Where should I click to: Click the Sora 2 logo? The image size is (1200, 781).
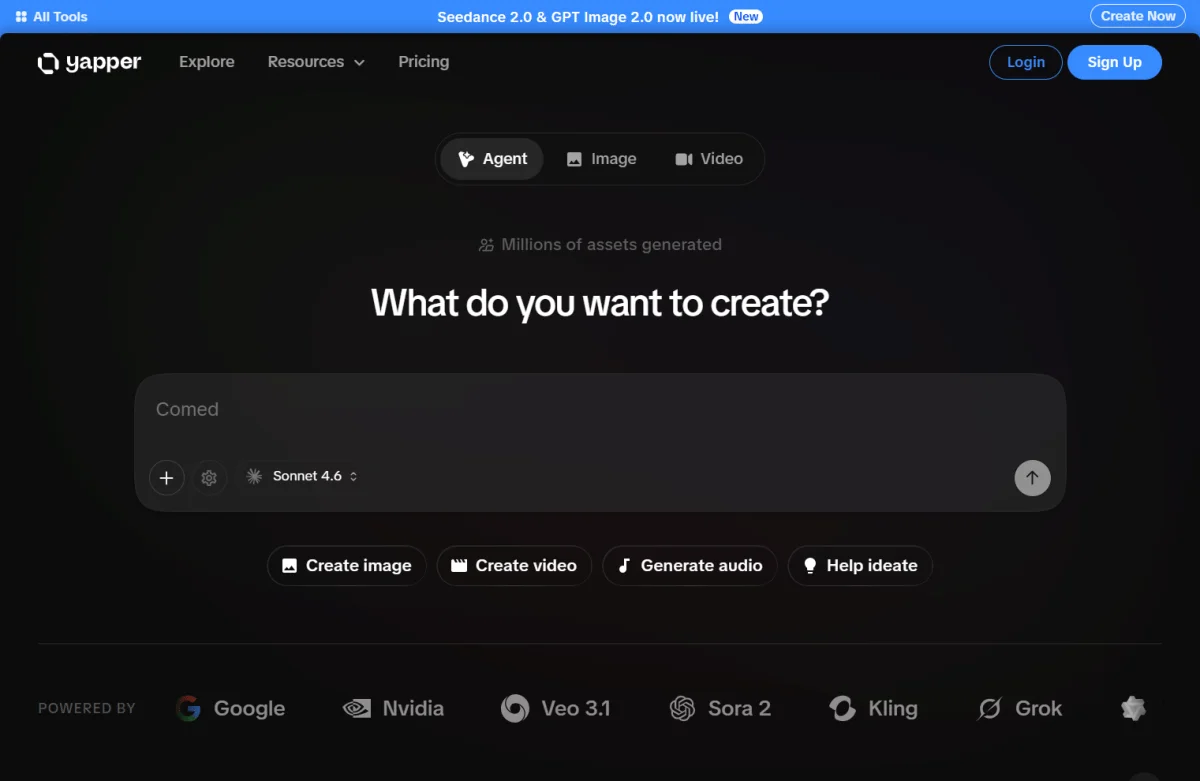(x=720, y=709)
